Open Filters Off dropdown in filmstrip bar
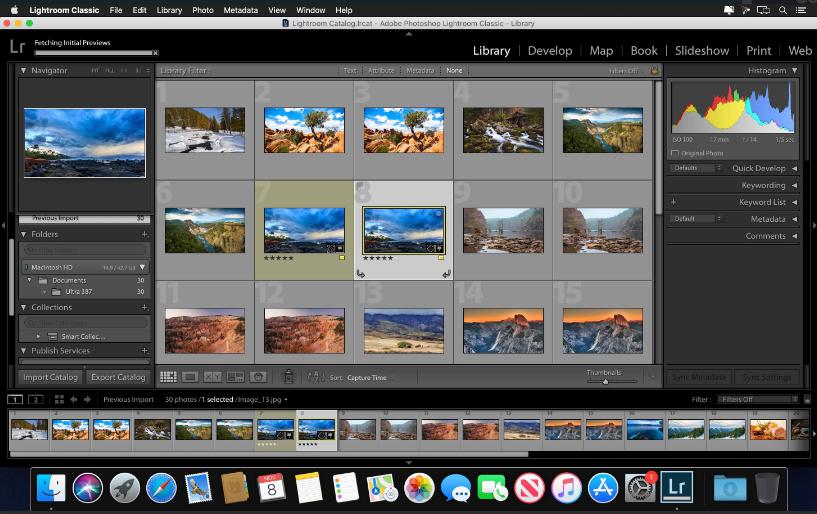This screenshot has height=514, width=817. [758, 399]
